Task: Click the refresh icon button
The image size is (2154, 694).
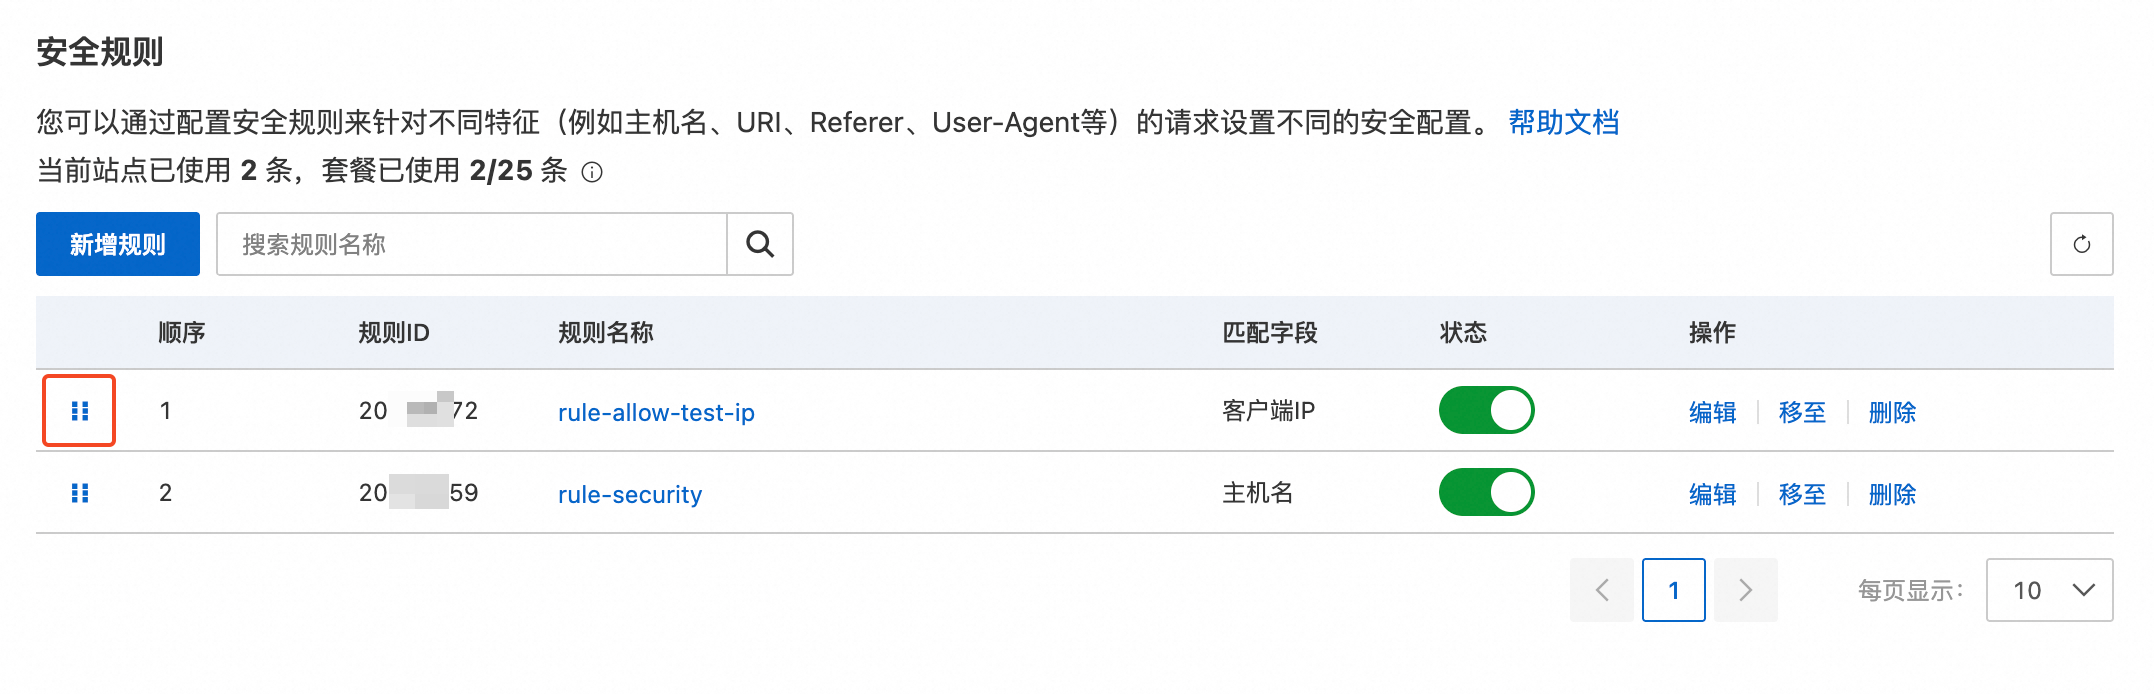Action: tap(2081, 244)
